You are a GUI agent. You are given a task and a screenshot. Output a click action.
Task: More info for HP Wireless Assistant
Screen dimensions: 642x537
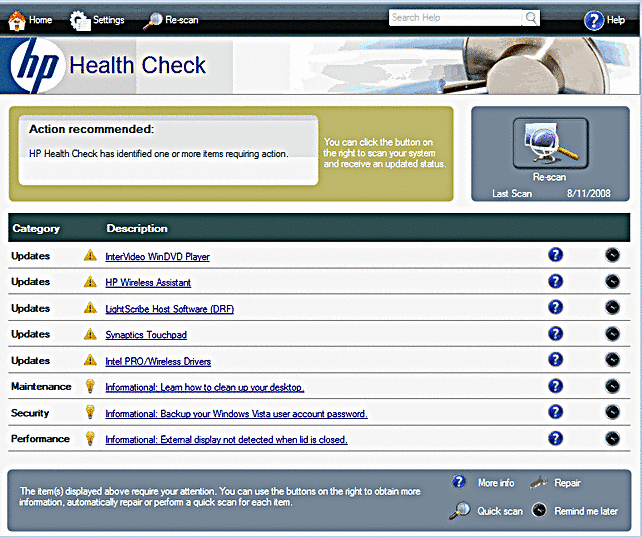(x=555, y=281)
